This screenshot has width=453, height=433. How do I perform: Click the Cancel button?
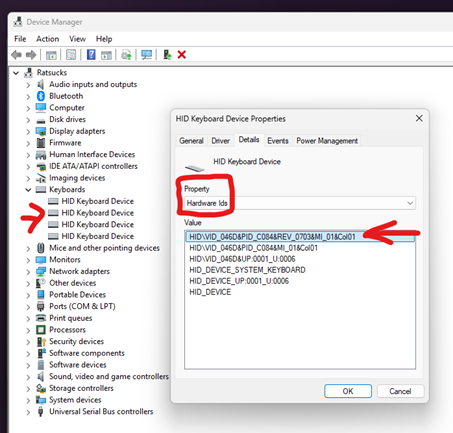(x=400, y=391)
